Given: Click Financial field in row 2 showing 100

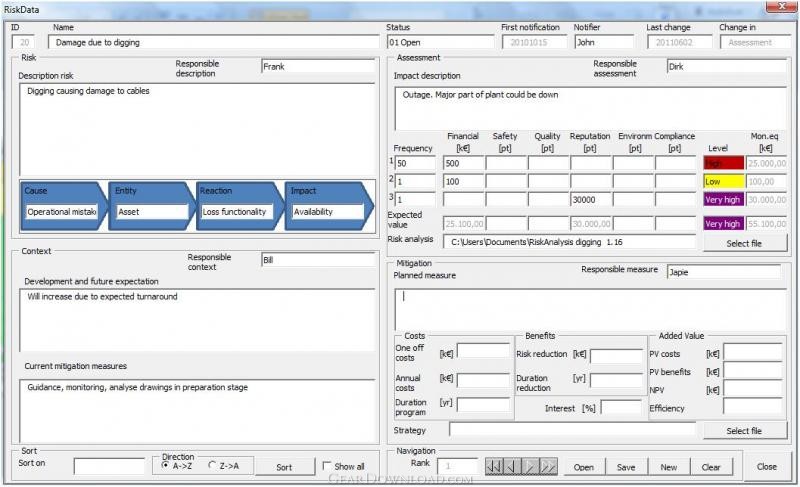Looking at the screenshot, I should (464, 182).
